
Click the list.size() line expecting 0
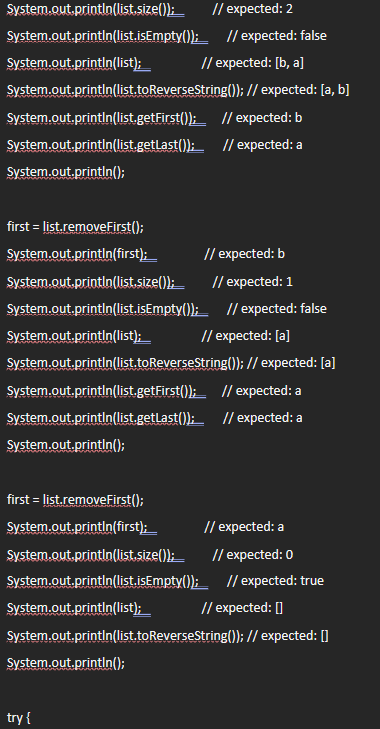[150, 554]
